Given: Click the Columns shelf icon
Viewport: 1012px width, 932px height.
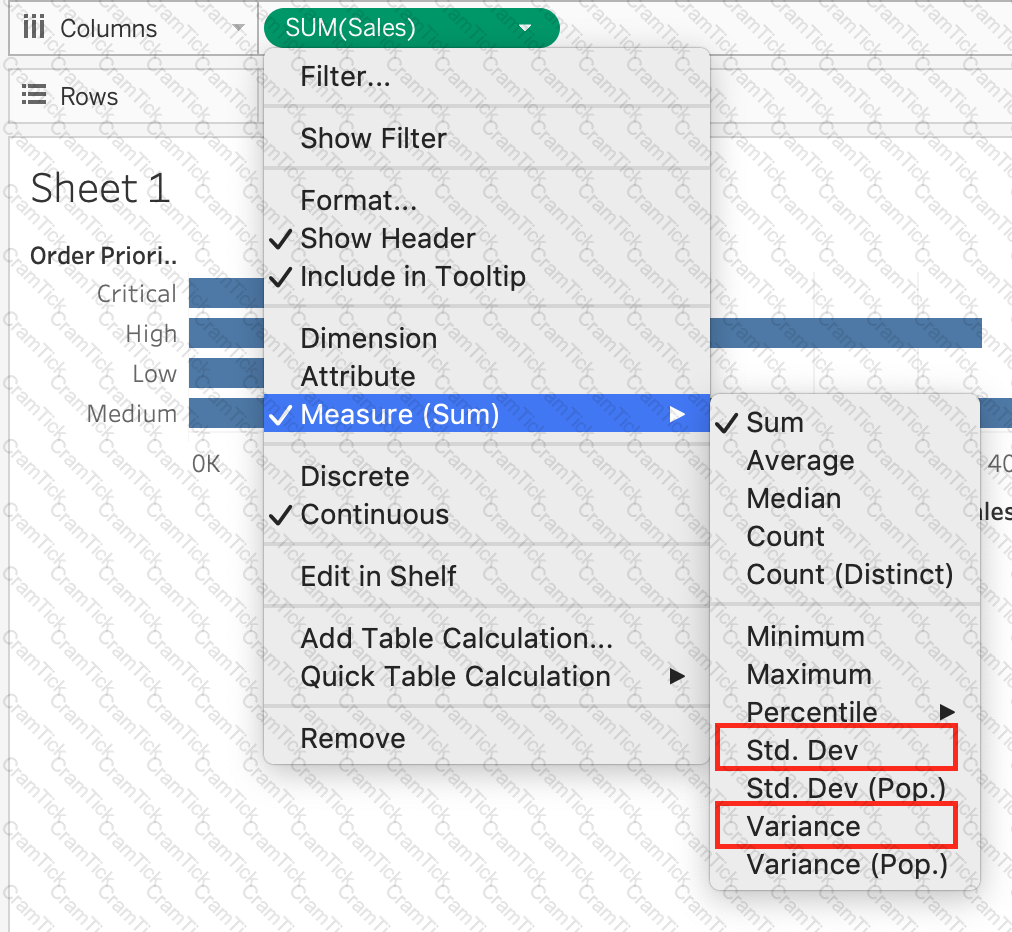Looking at the screenshot, I should click(x=34, y=27).
